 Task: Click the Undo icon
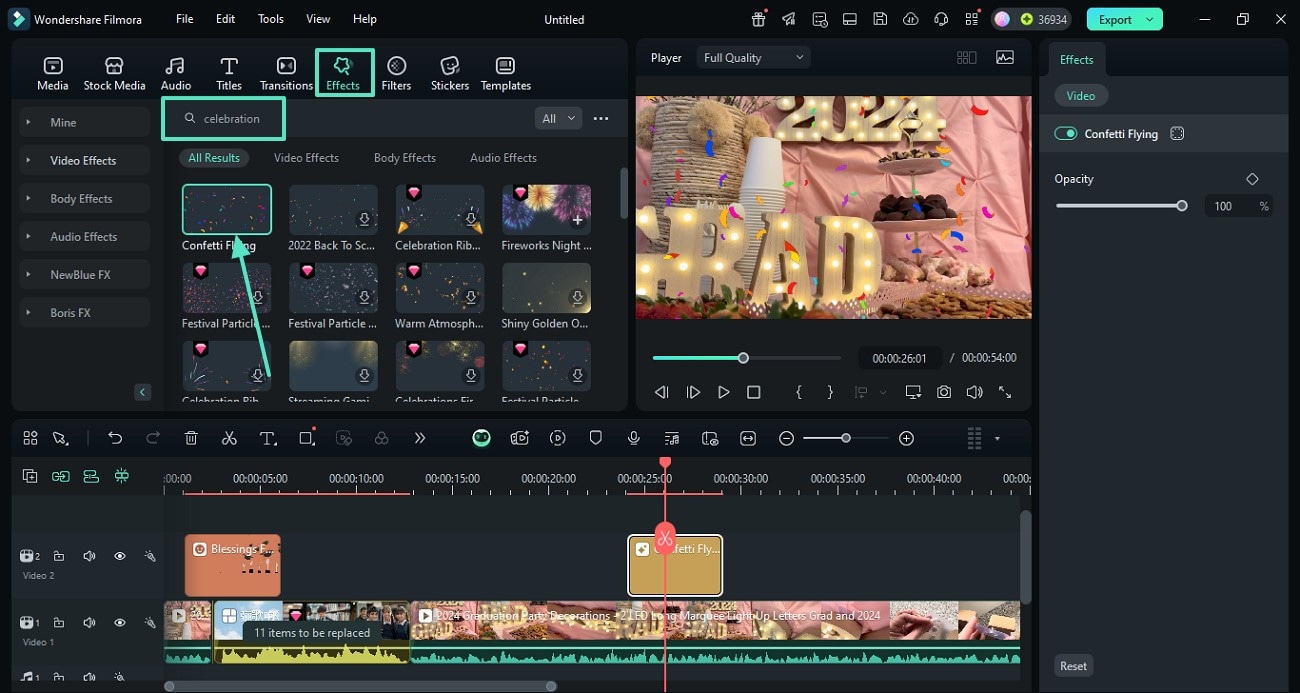[115, 438]
